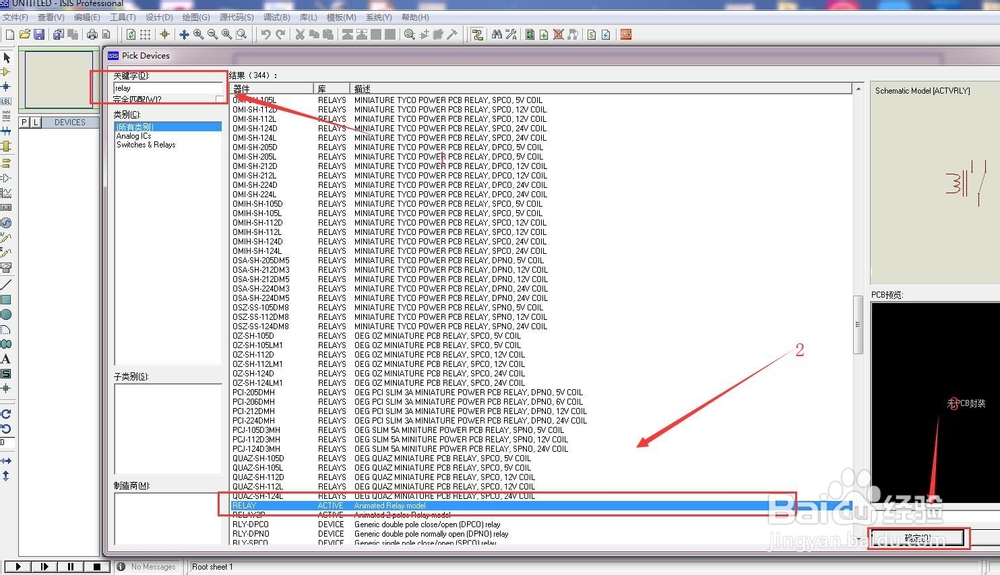Image resolution: width=1000 pixels, height=575 pixels.
Task: Toggle wire auto-router icon
Action: point(477,34)
